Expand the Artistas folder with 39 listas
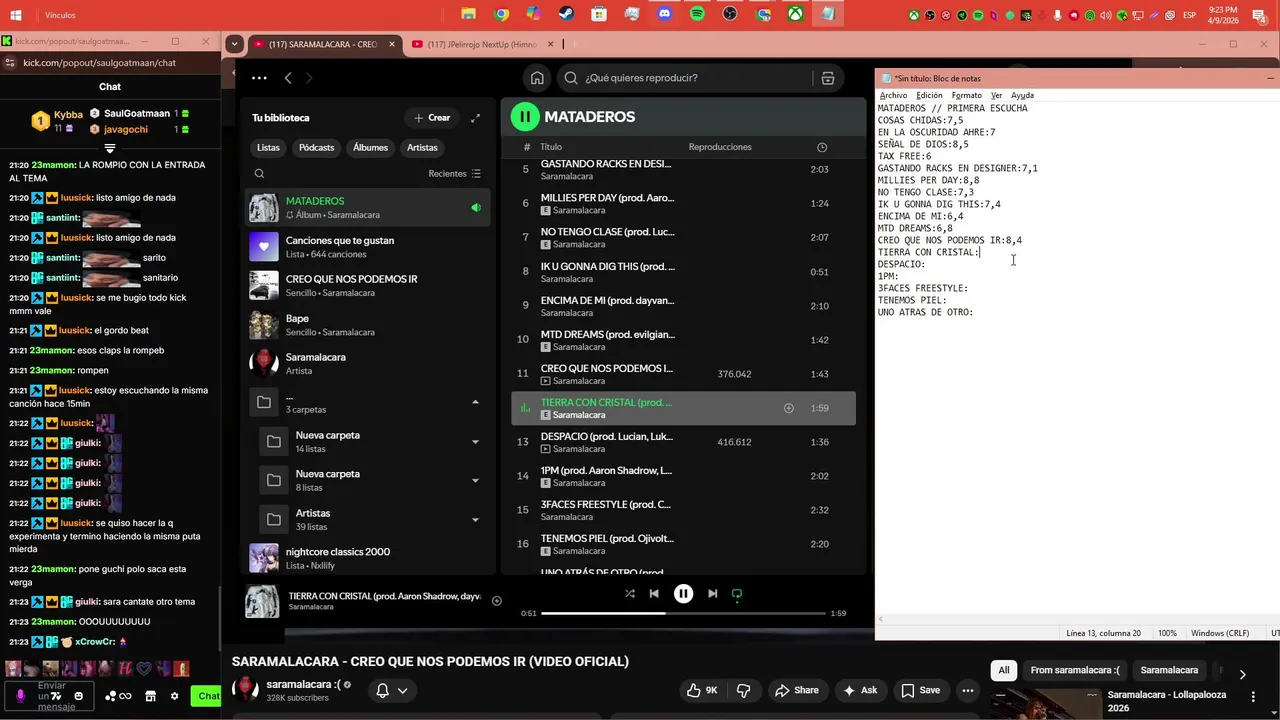 [475, 520]
